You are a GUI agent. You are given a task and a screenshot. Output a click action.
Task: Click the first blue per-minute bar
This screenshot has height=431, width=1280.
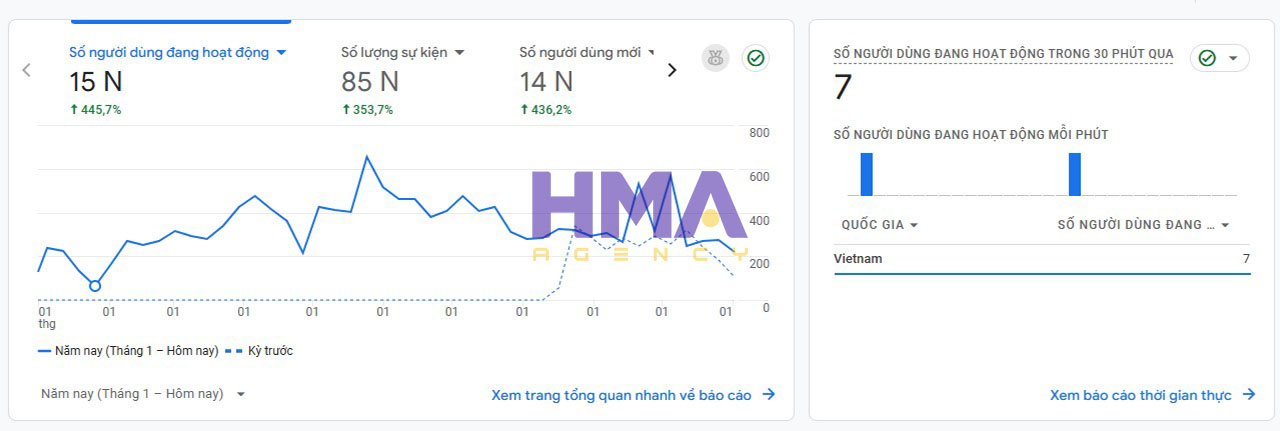[867, 174]
